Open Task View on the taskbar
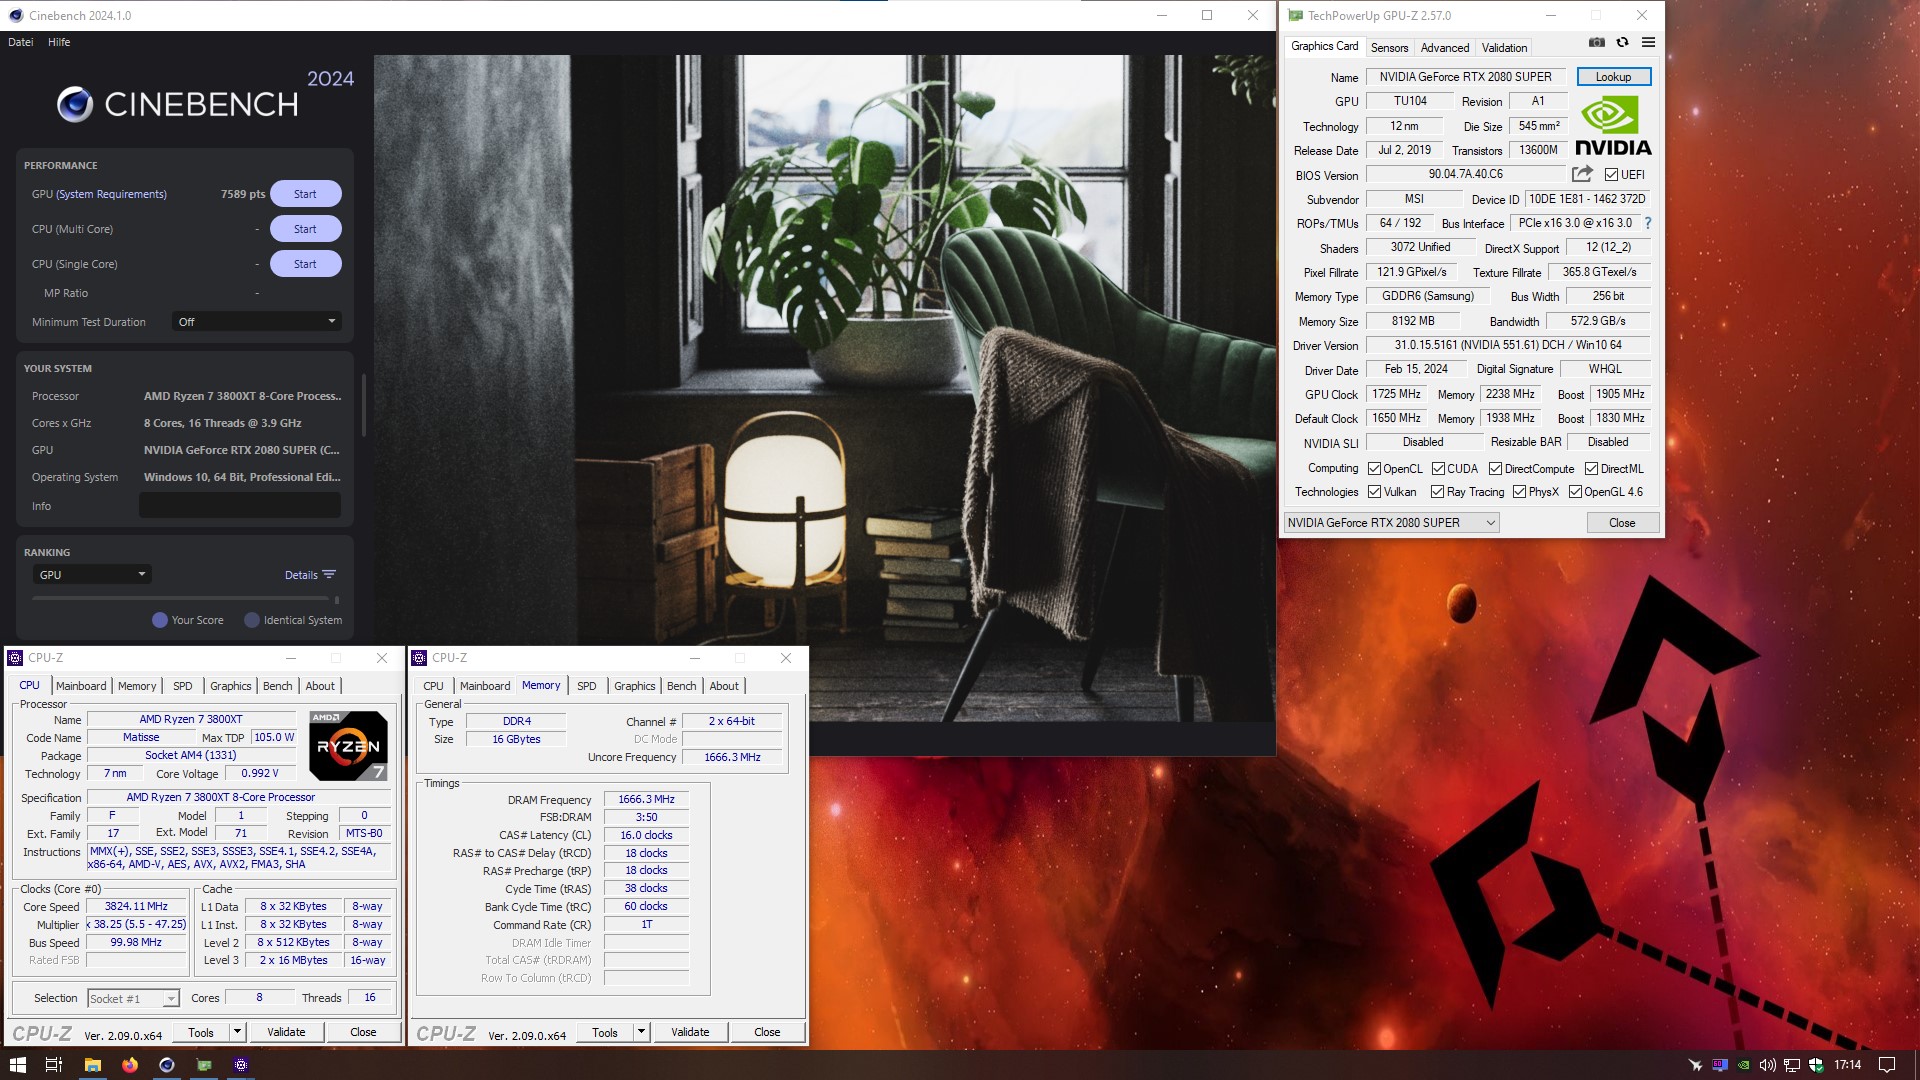This screenshot has height=1080, width=1920. click(x=54, y=1065)
